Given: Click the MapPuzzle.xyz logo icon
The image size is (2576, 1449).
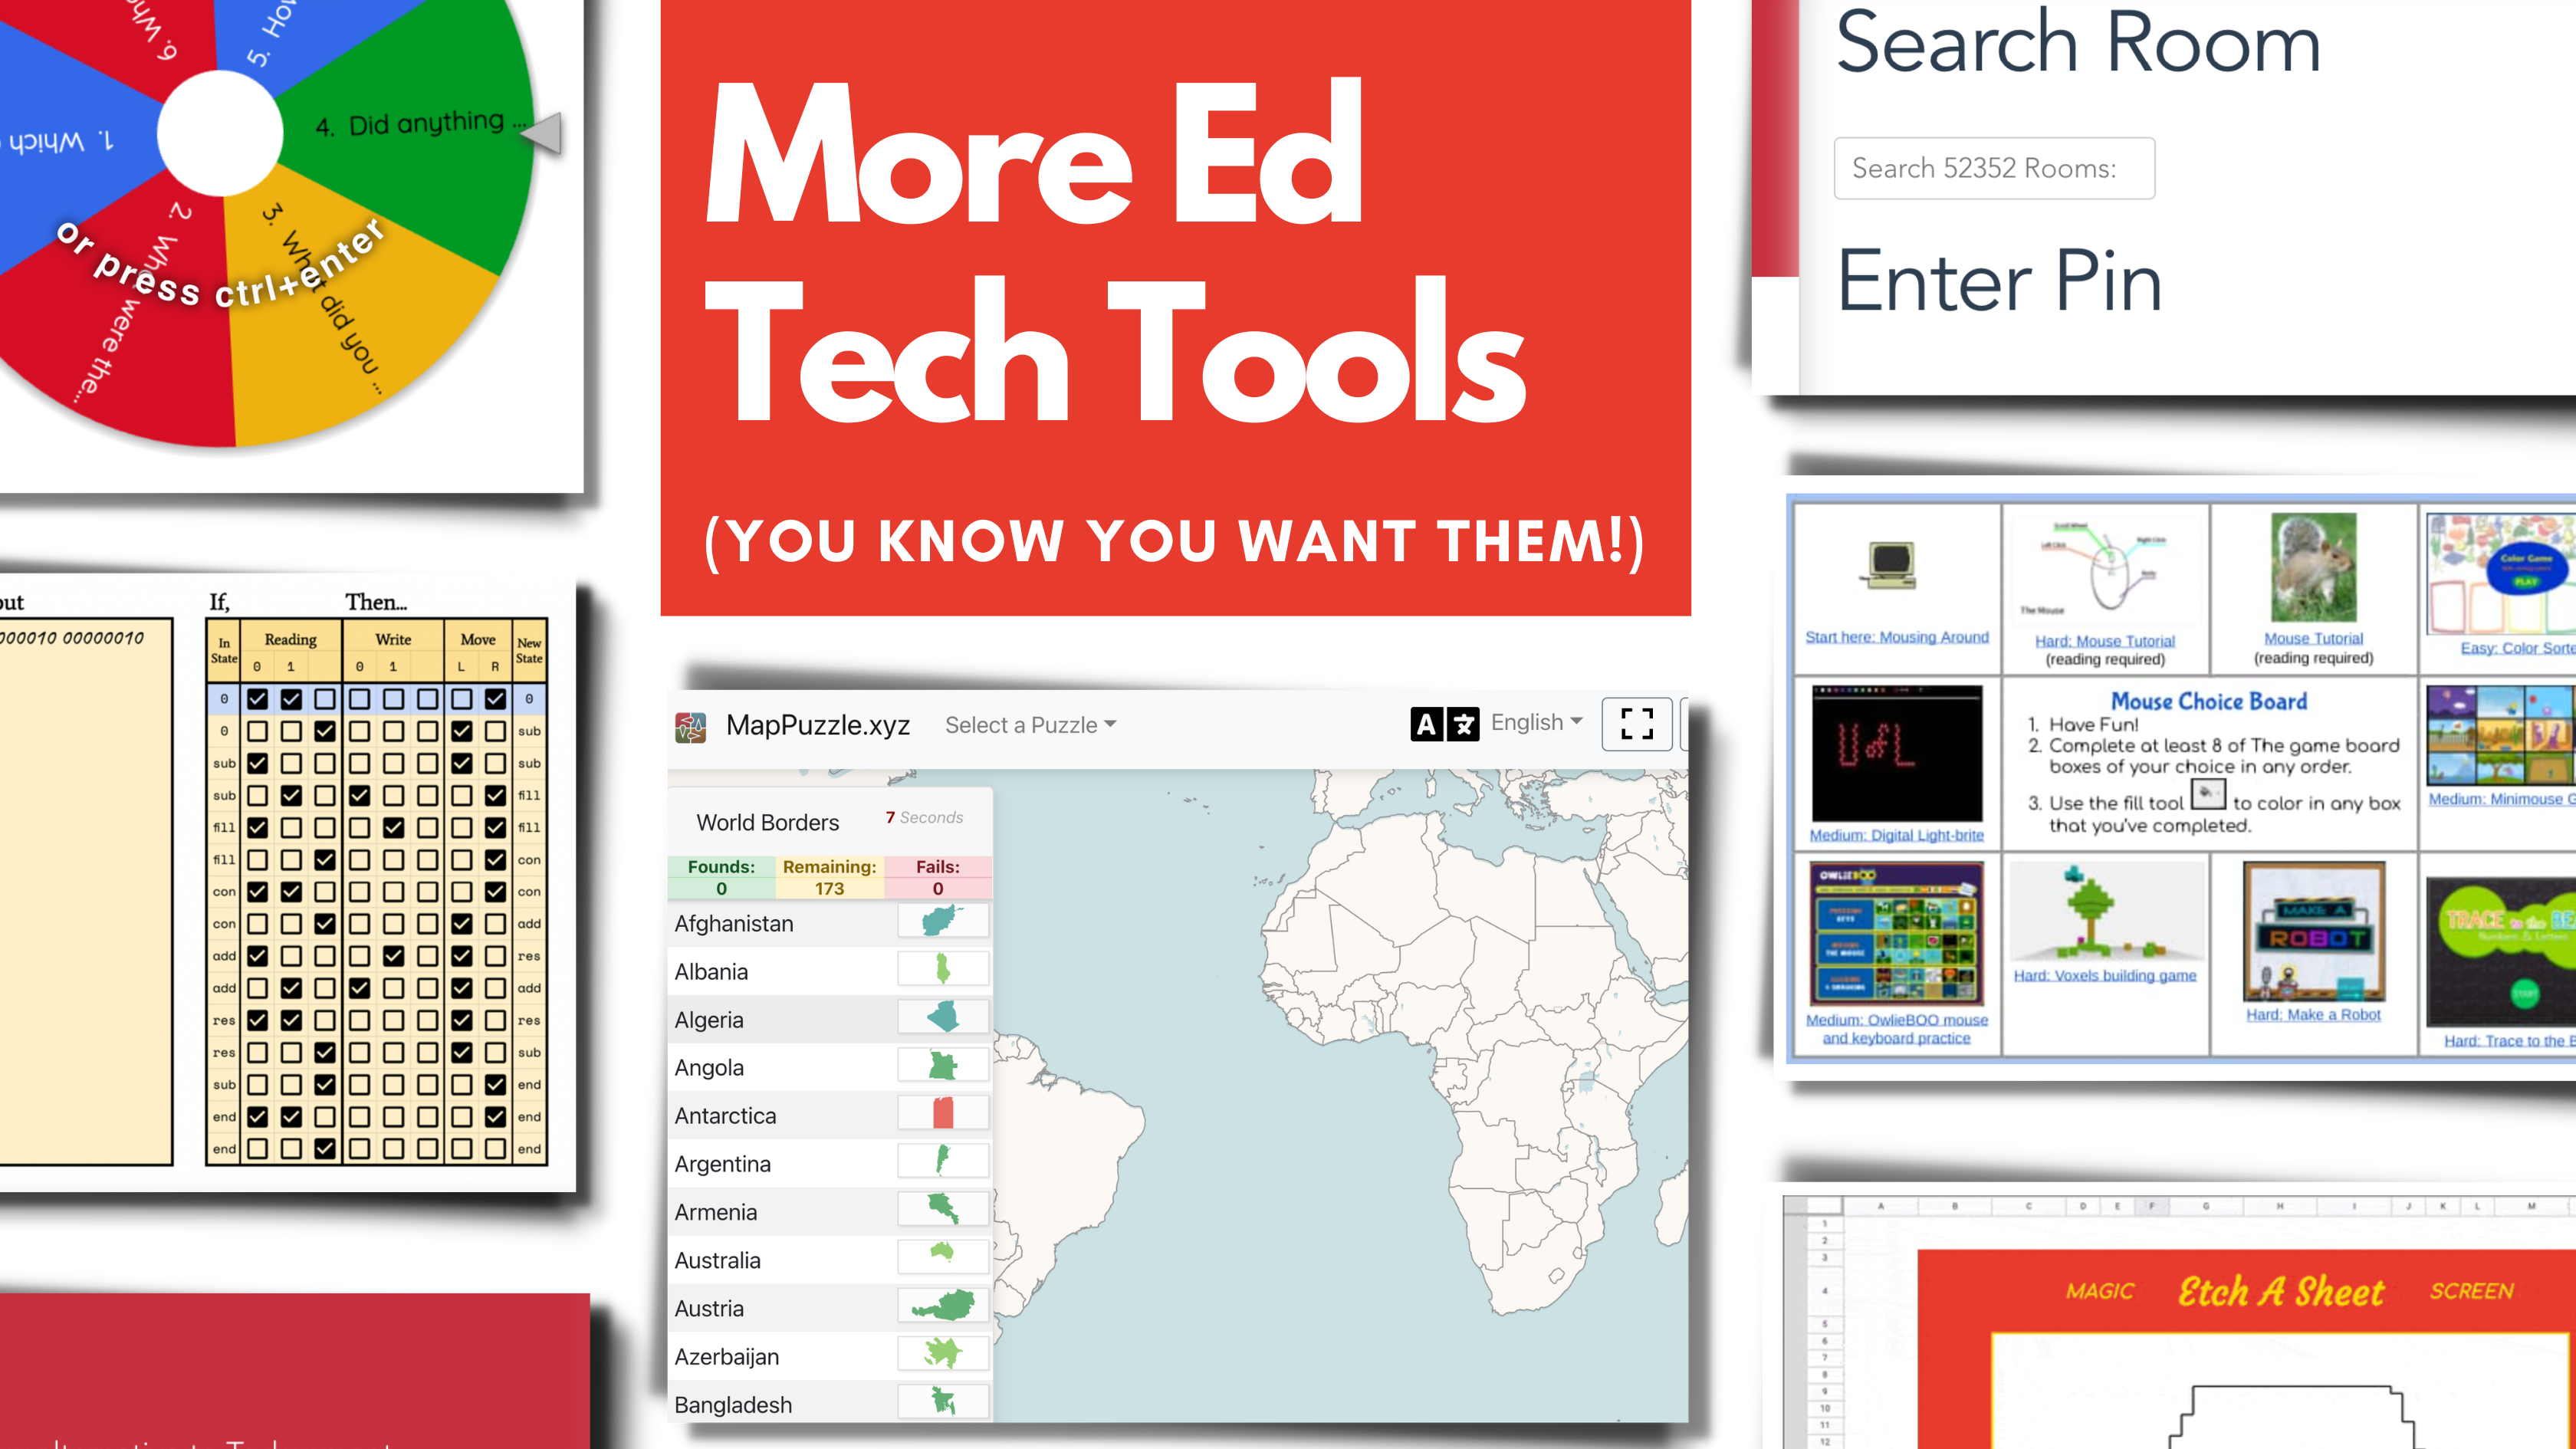Looking at the screenshot, I should tap(688, 724).
